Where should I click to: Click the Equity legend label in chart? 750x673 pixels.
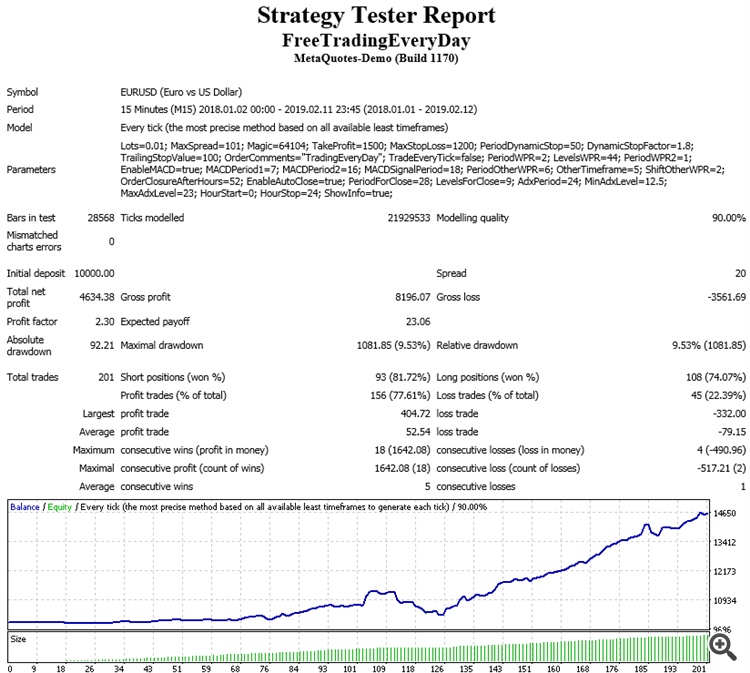coord(60,508)
